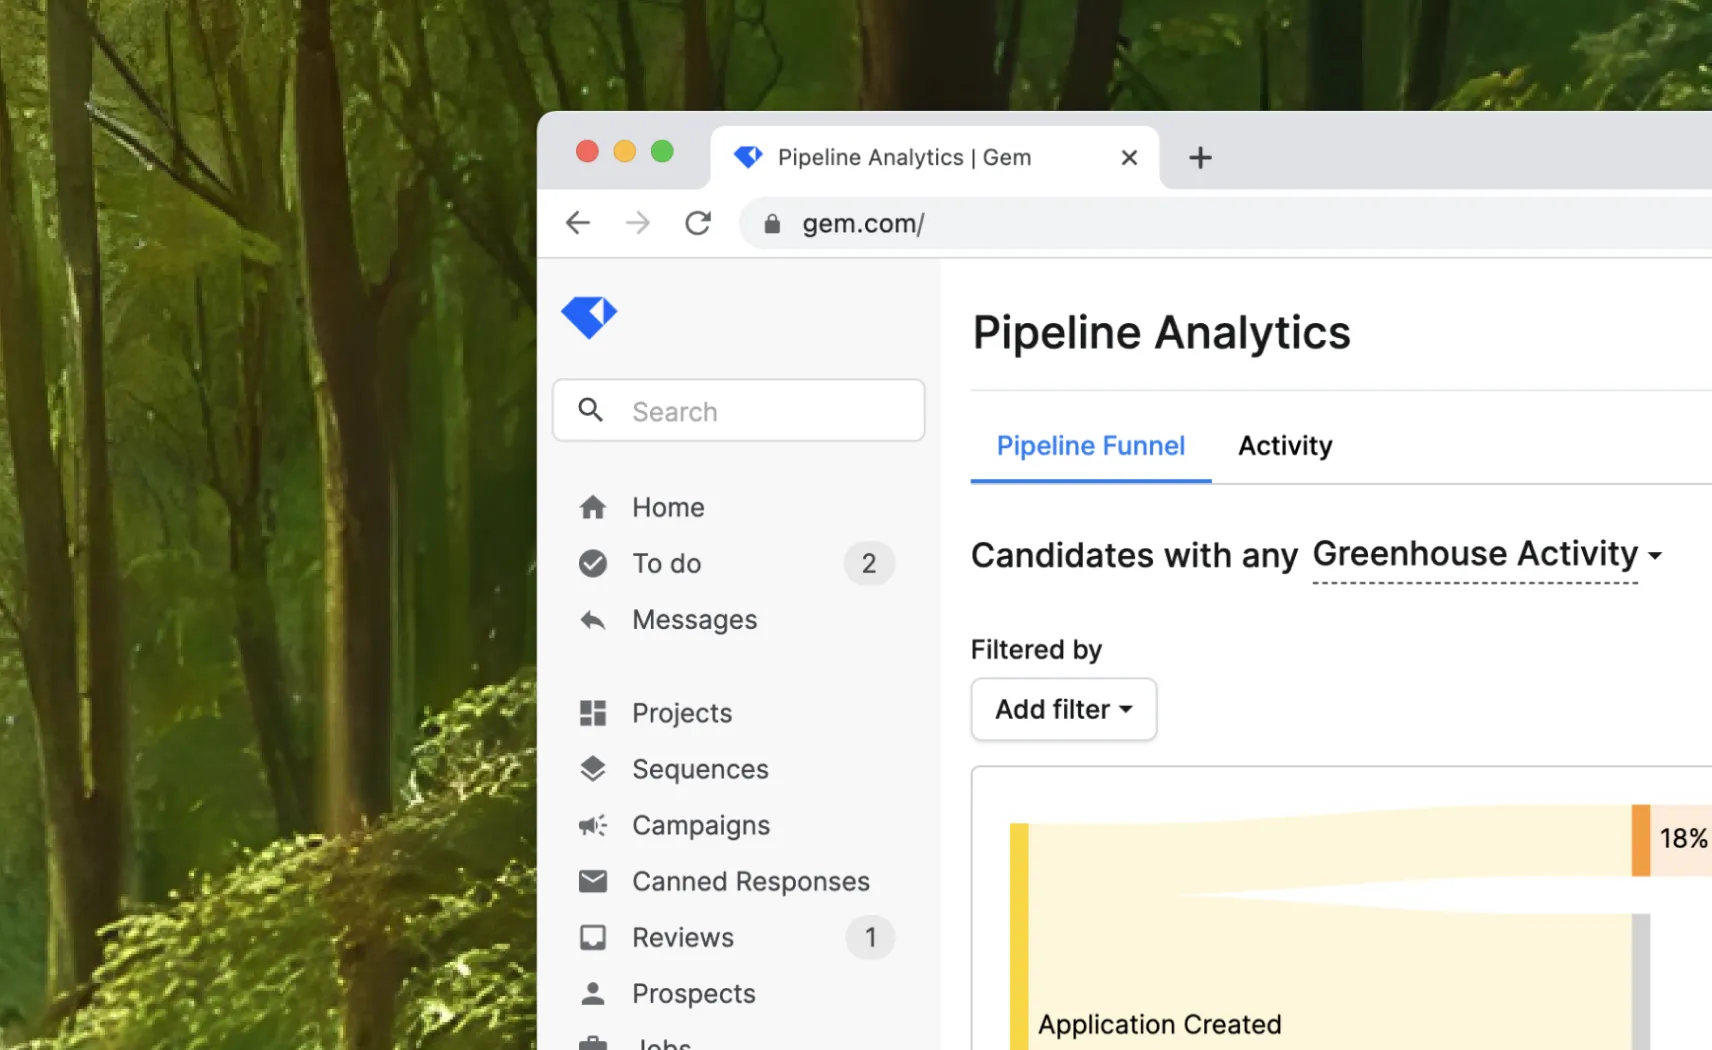Click the Sequences layers icon
The image size is (1712, 1050).
point(593,769)
